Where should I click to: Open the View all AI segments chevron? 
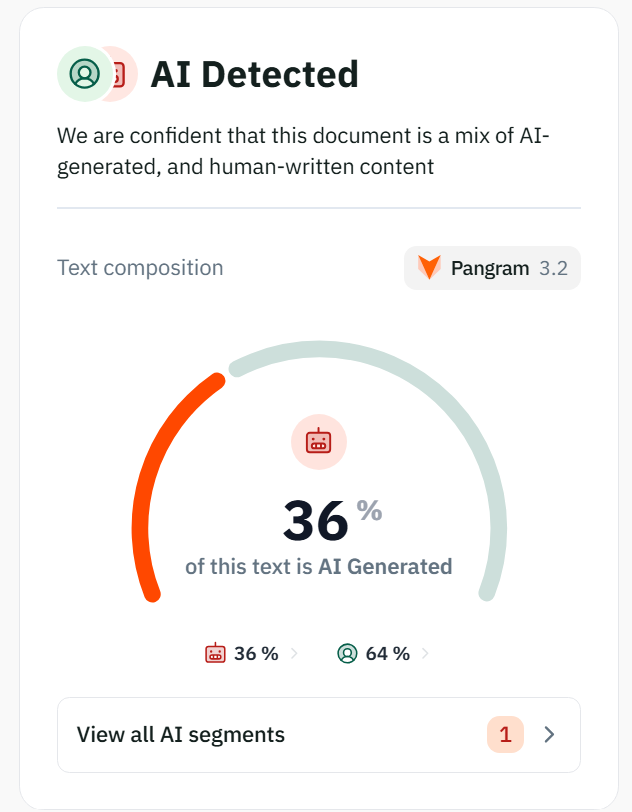tap(550, 734)
